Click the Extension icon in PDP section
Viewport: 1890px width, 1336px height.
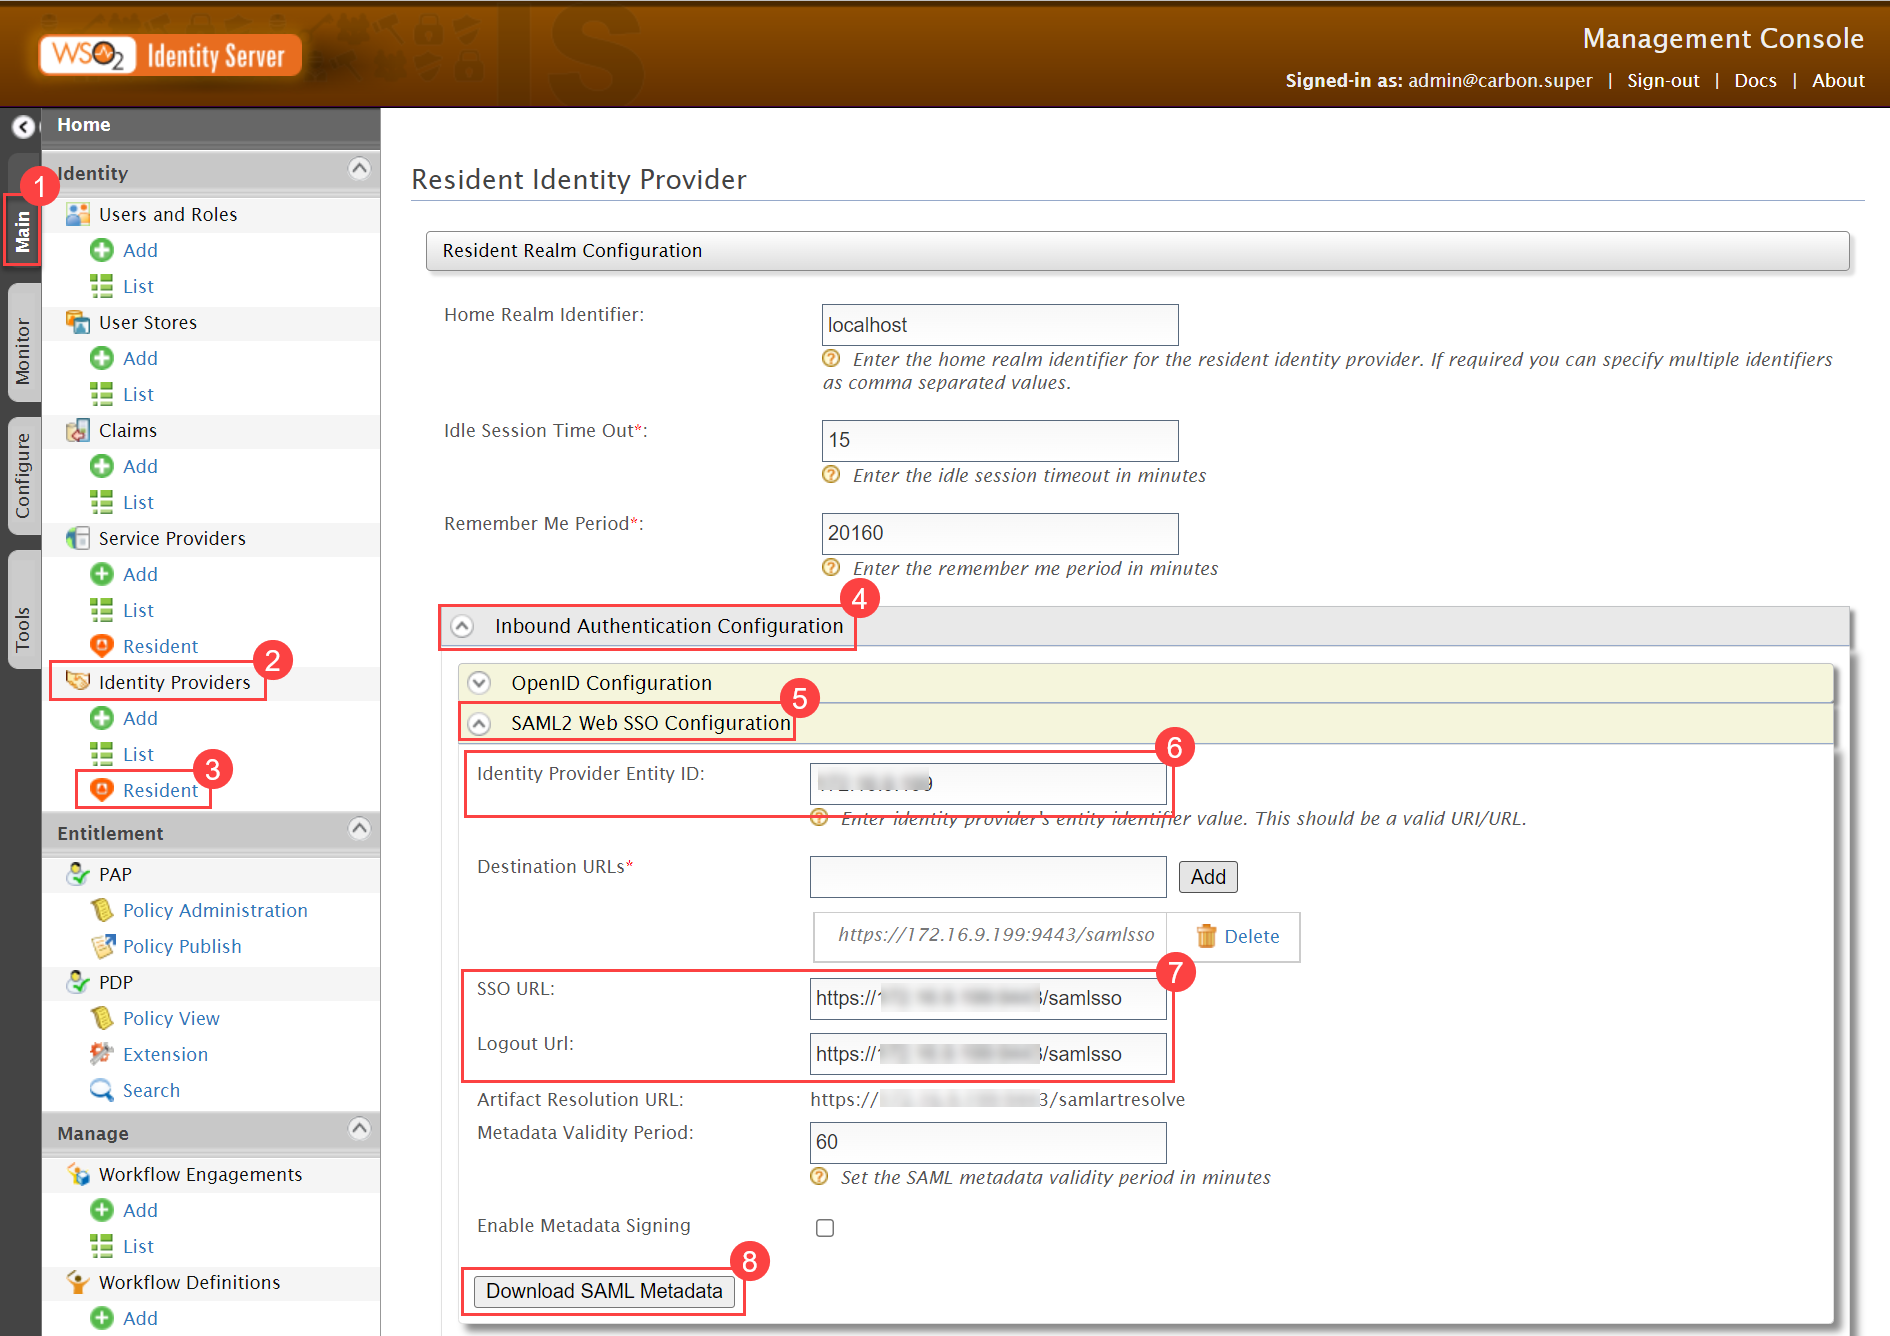pos(101,1054)
